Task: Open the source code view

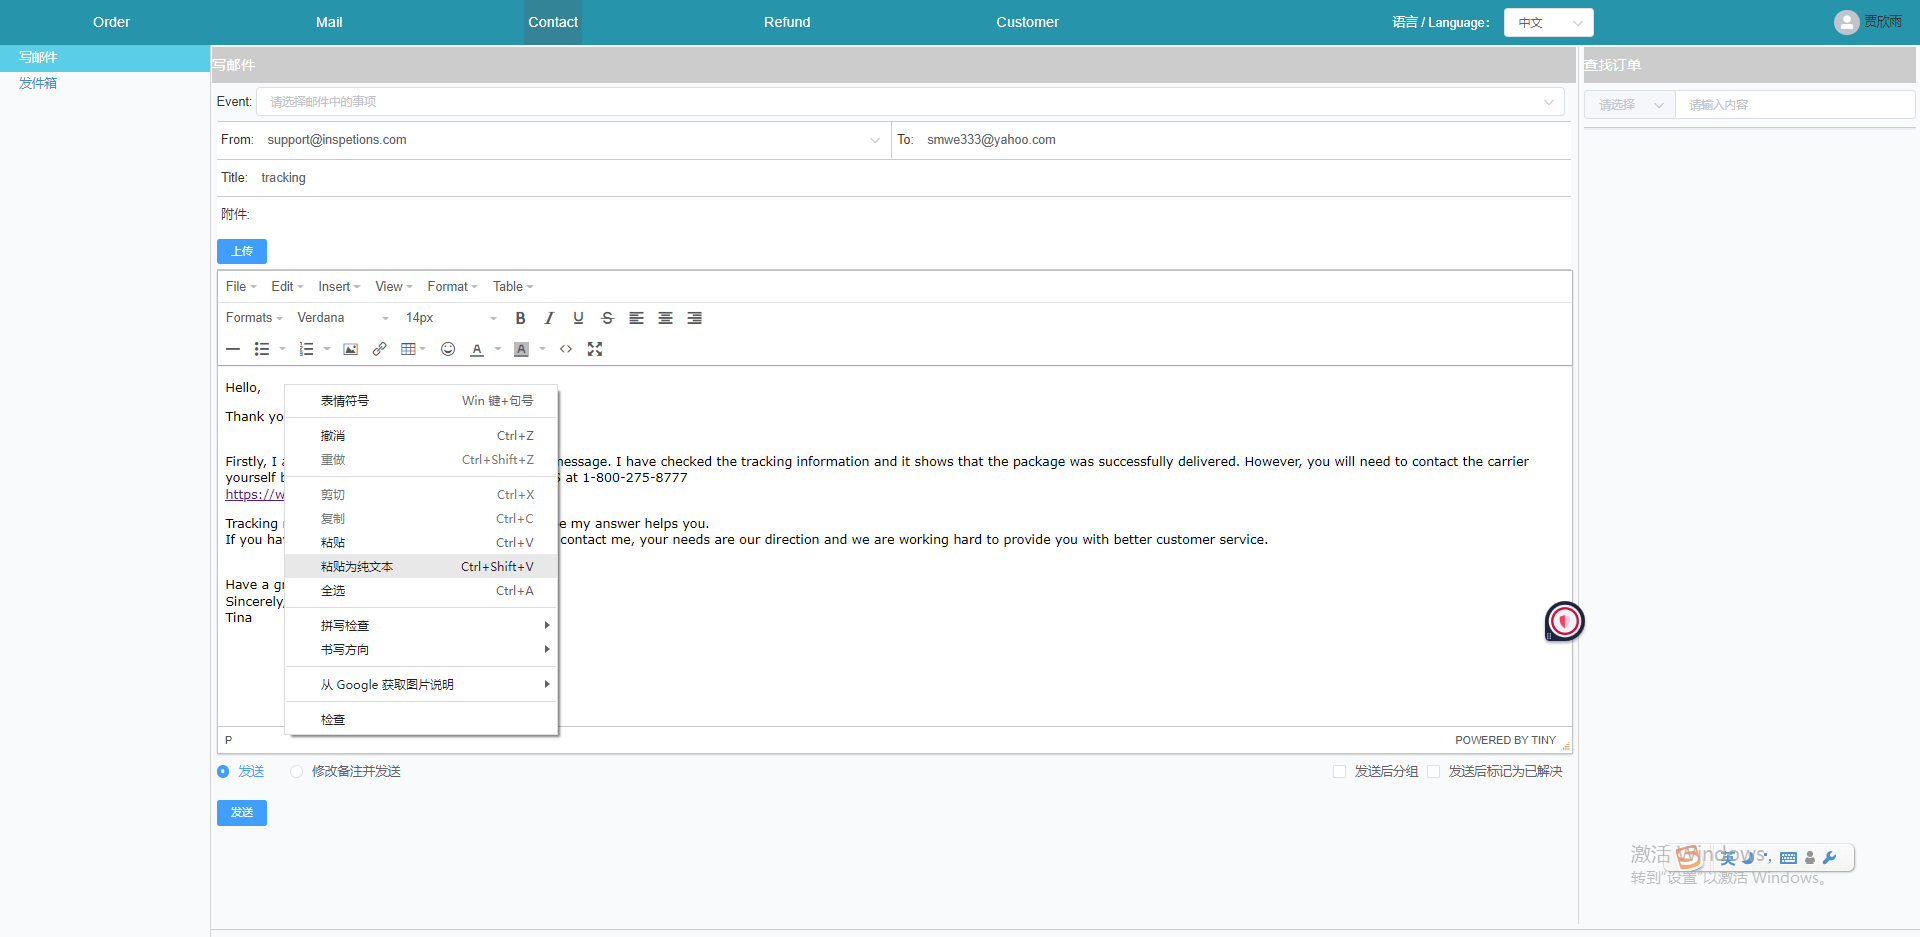Action: point(566,349)
